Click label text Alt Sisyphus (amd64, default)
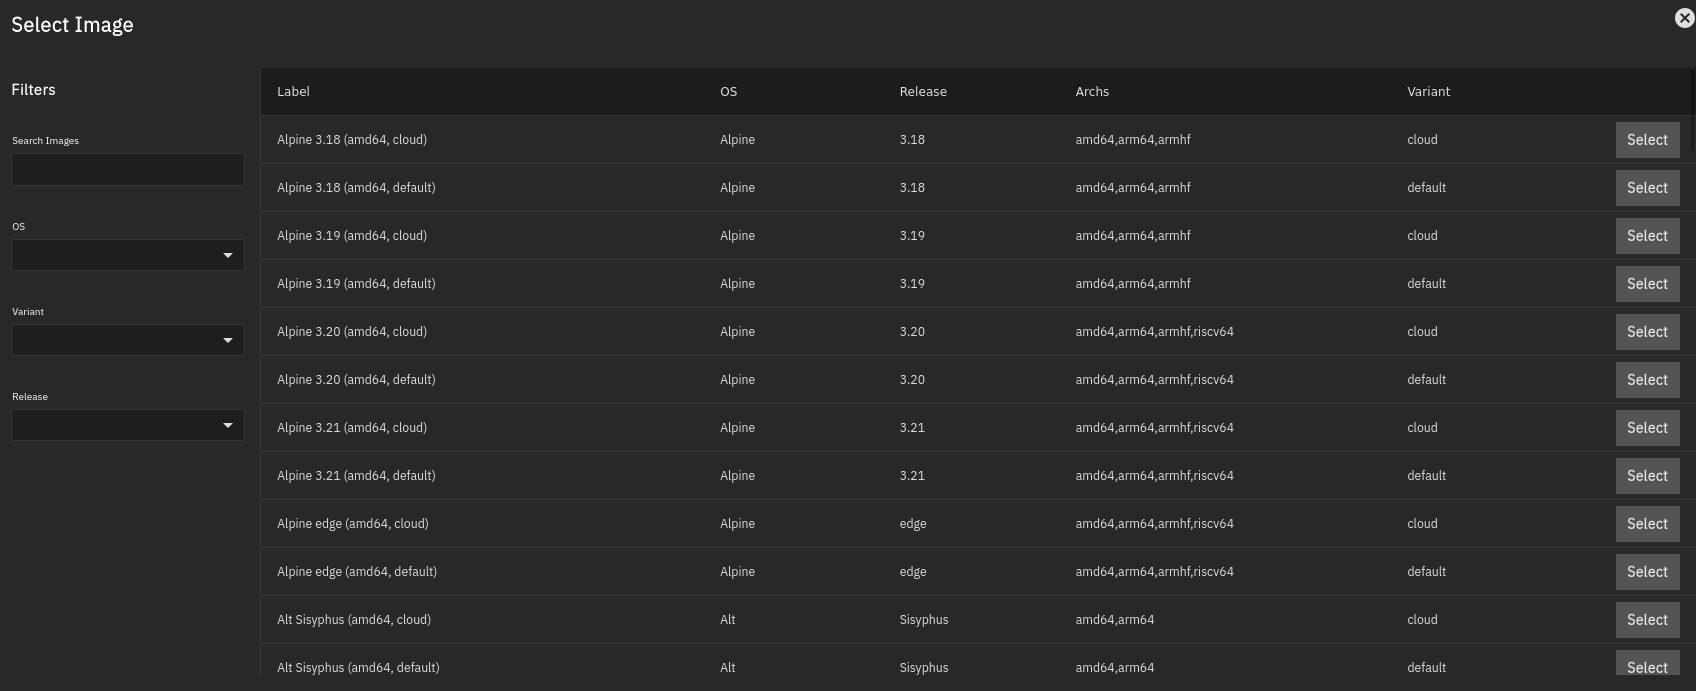The width and height of the screenshot is (1696, 691). (358, 668)
